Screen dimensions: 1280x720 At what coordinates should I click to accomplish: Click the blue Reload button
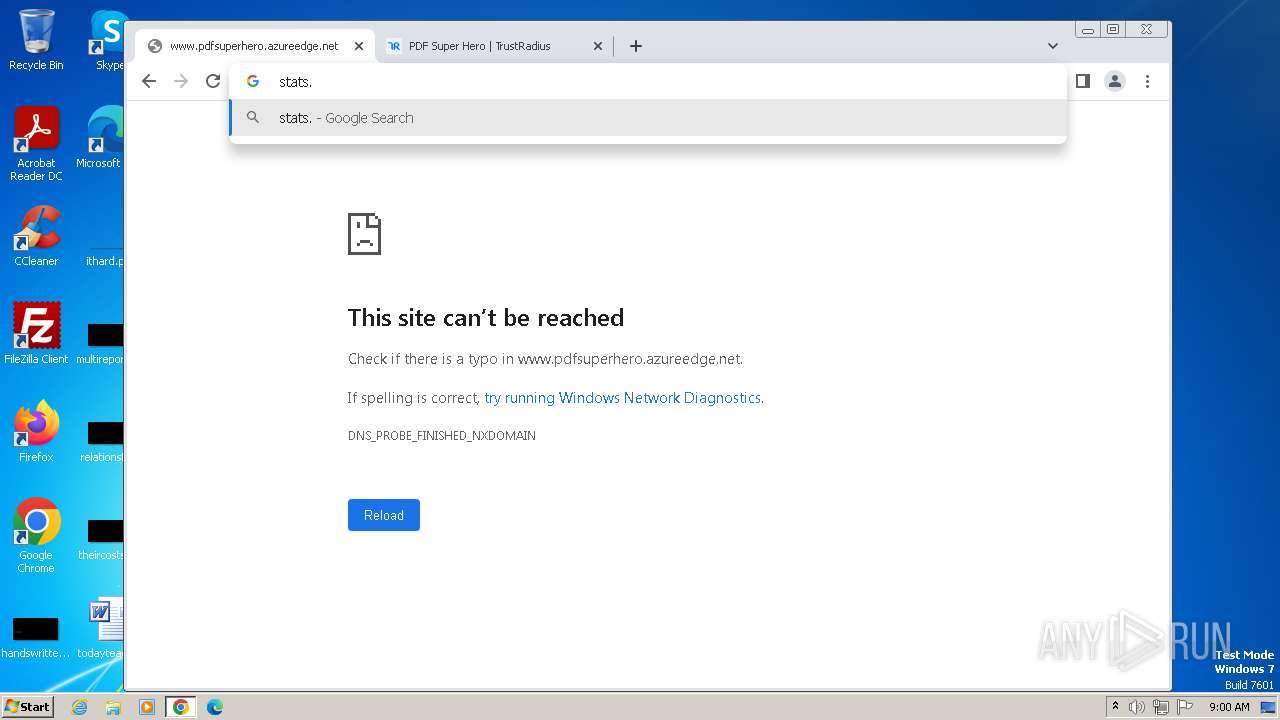tap(384, 515)
